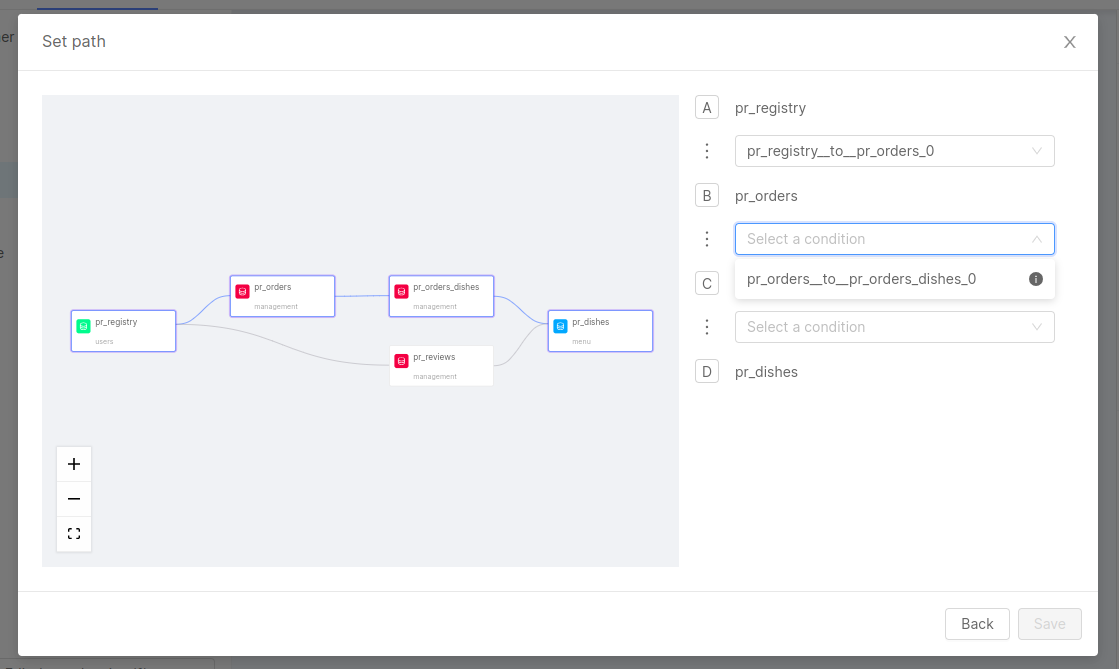Expand the kebab menu beside step A
1119x669 pixels.
707,150
